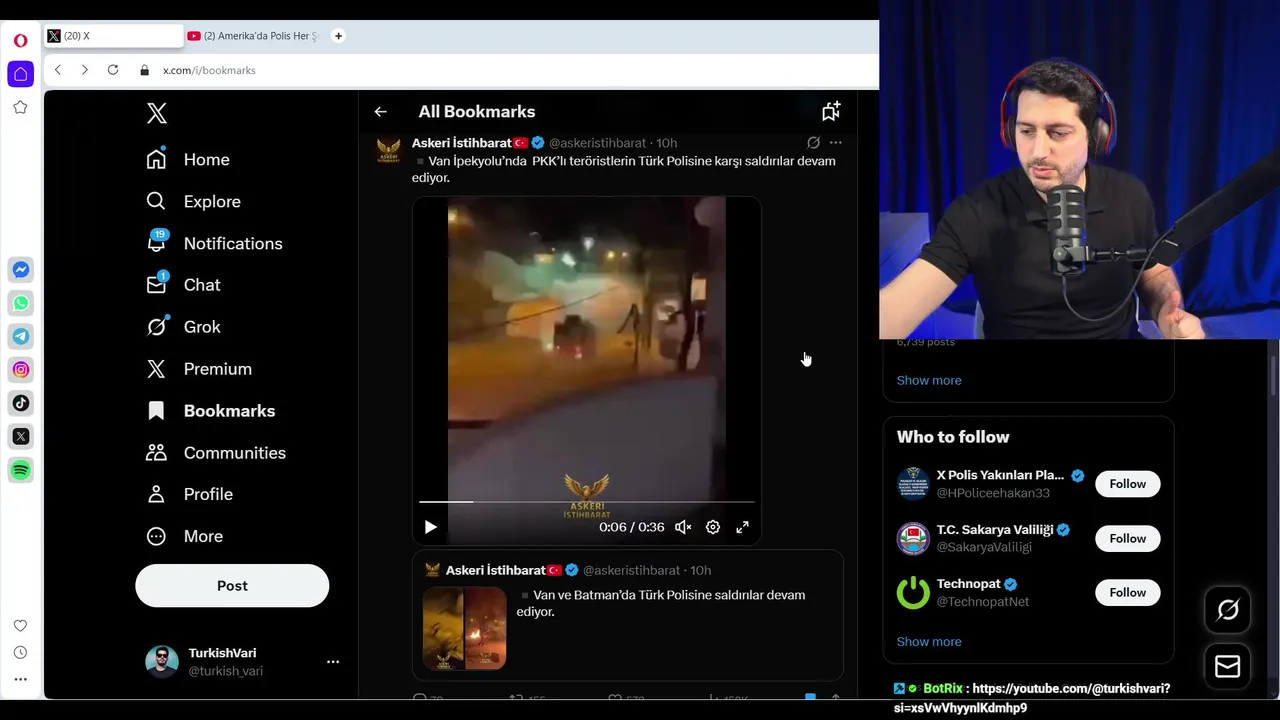The image size is (1280, 720).
Task: Open Bookmarks in X navigation
Action: pos(211,411)
